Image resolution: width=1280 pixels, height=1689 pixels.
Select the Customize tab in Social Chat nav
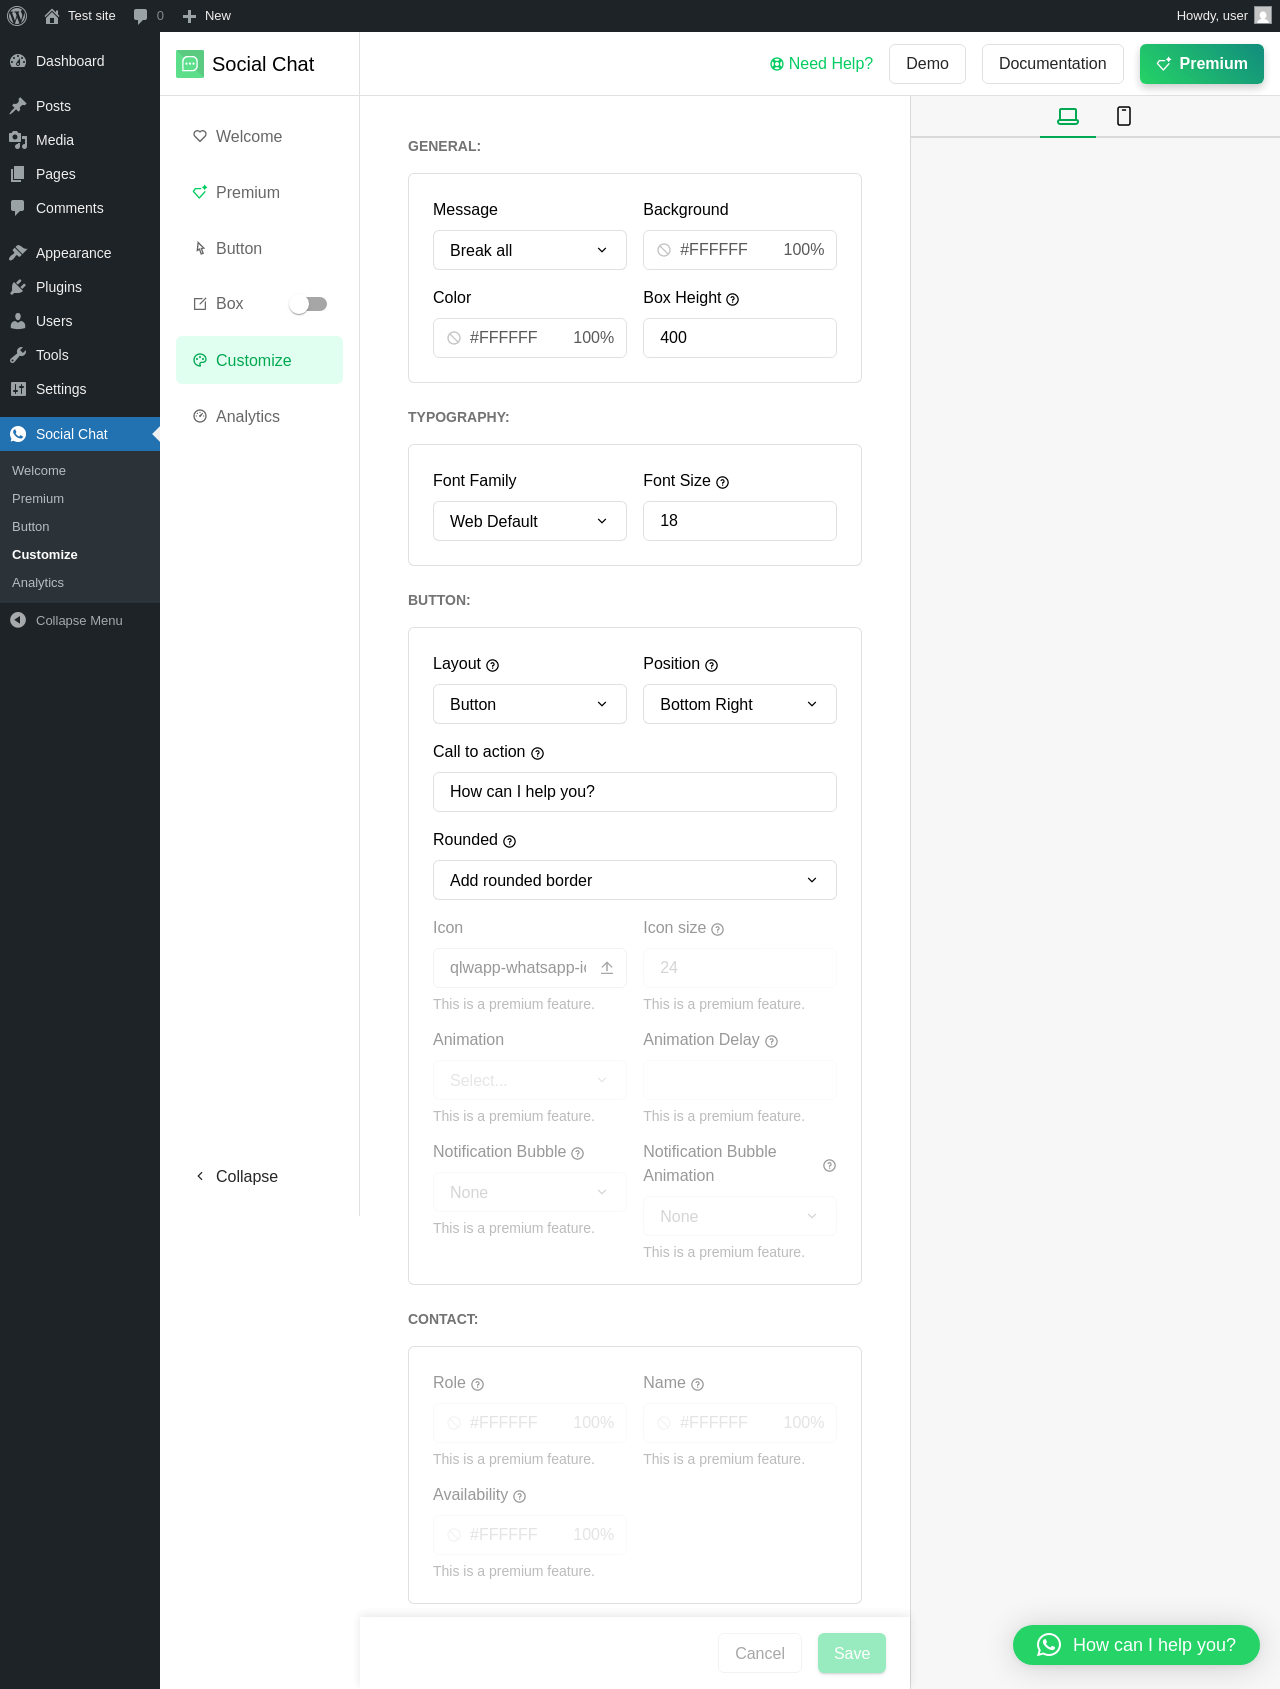[259, 360]
